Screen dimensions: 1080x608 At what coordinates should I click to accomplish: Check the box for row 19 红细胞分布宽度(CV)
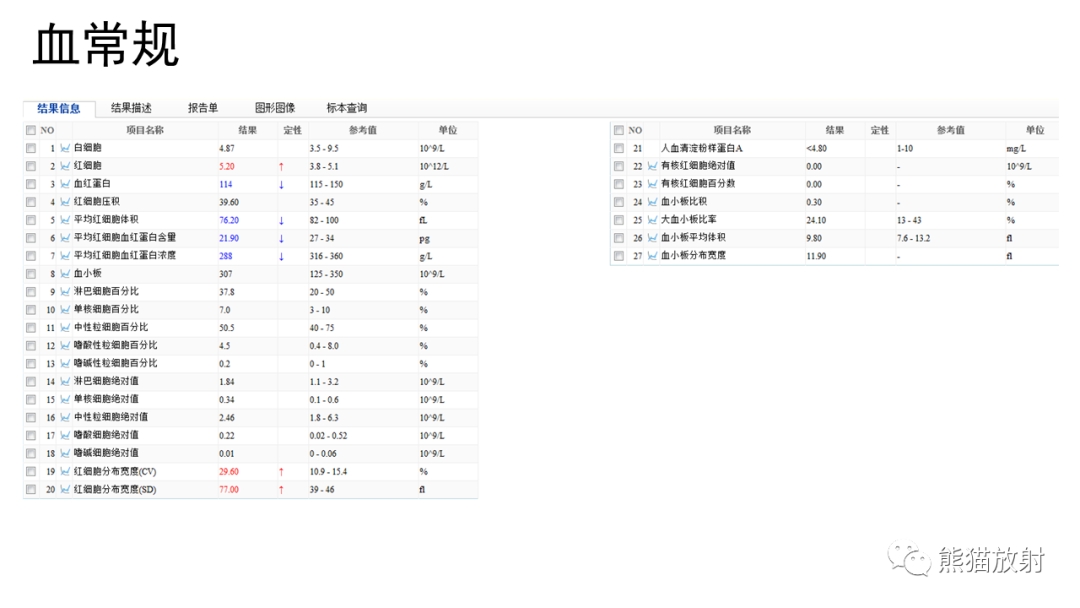coord(31,471)
